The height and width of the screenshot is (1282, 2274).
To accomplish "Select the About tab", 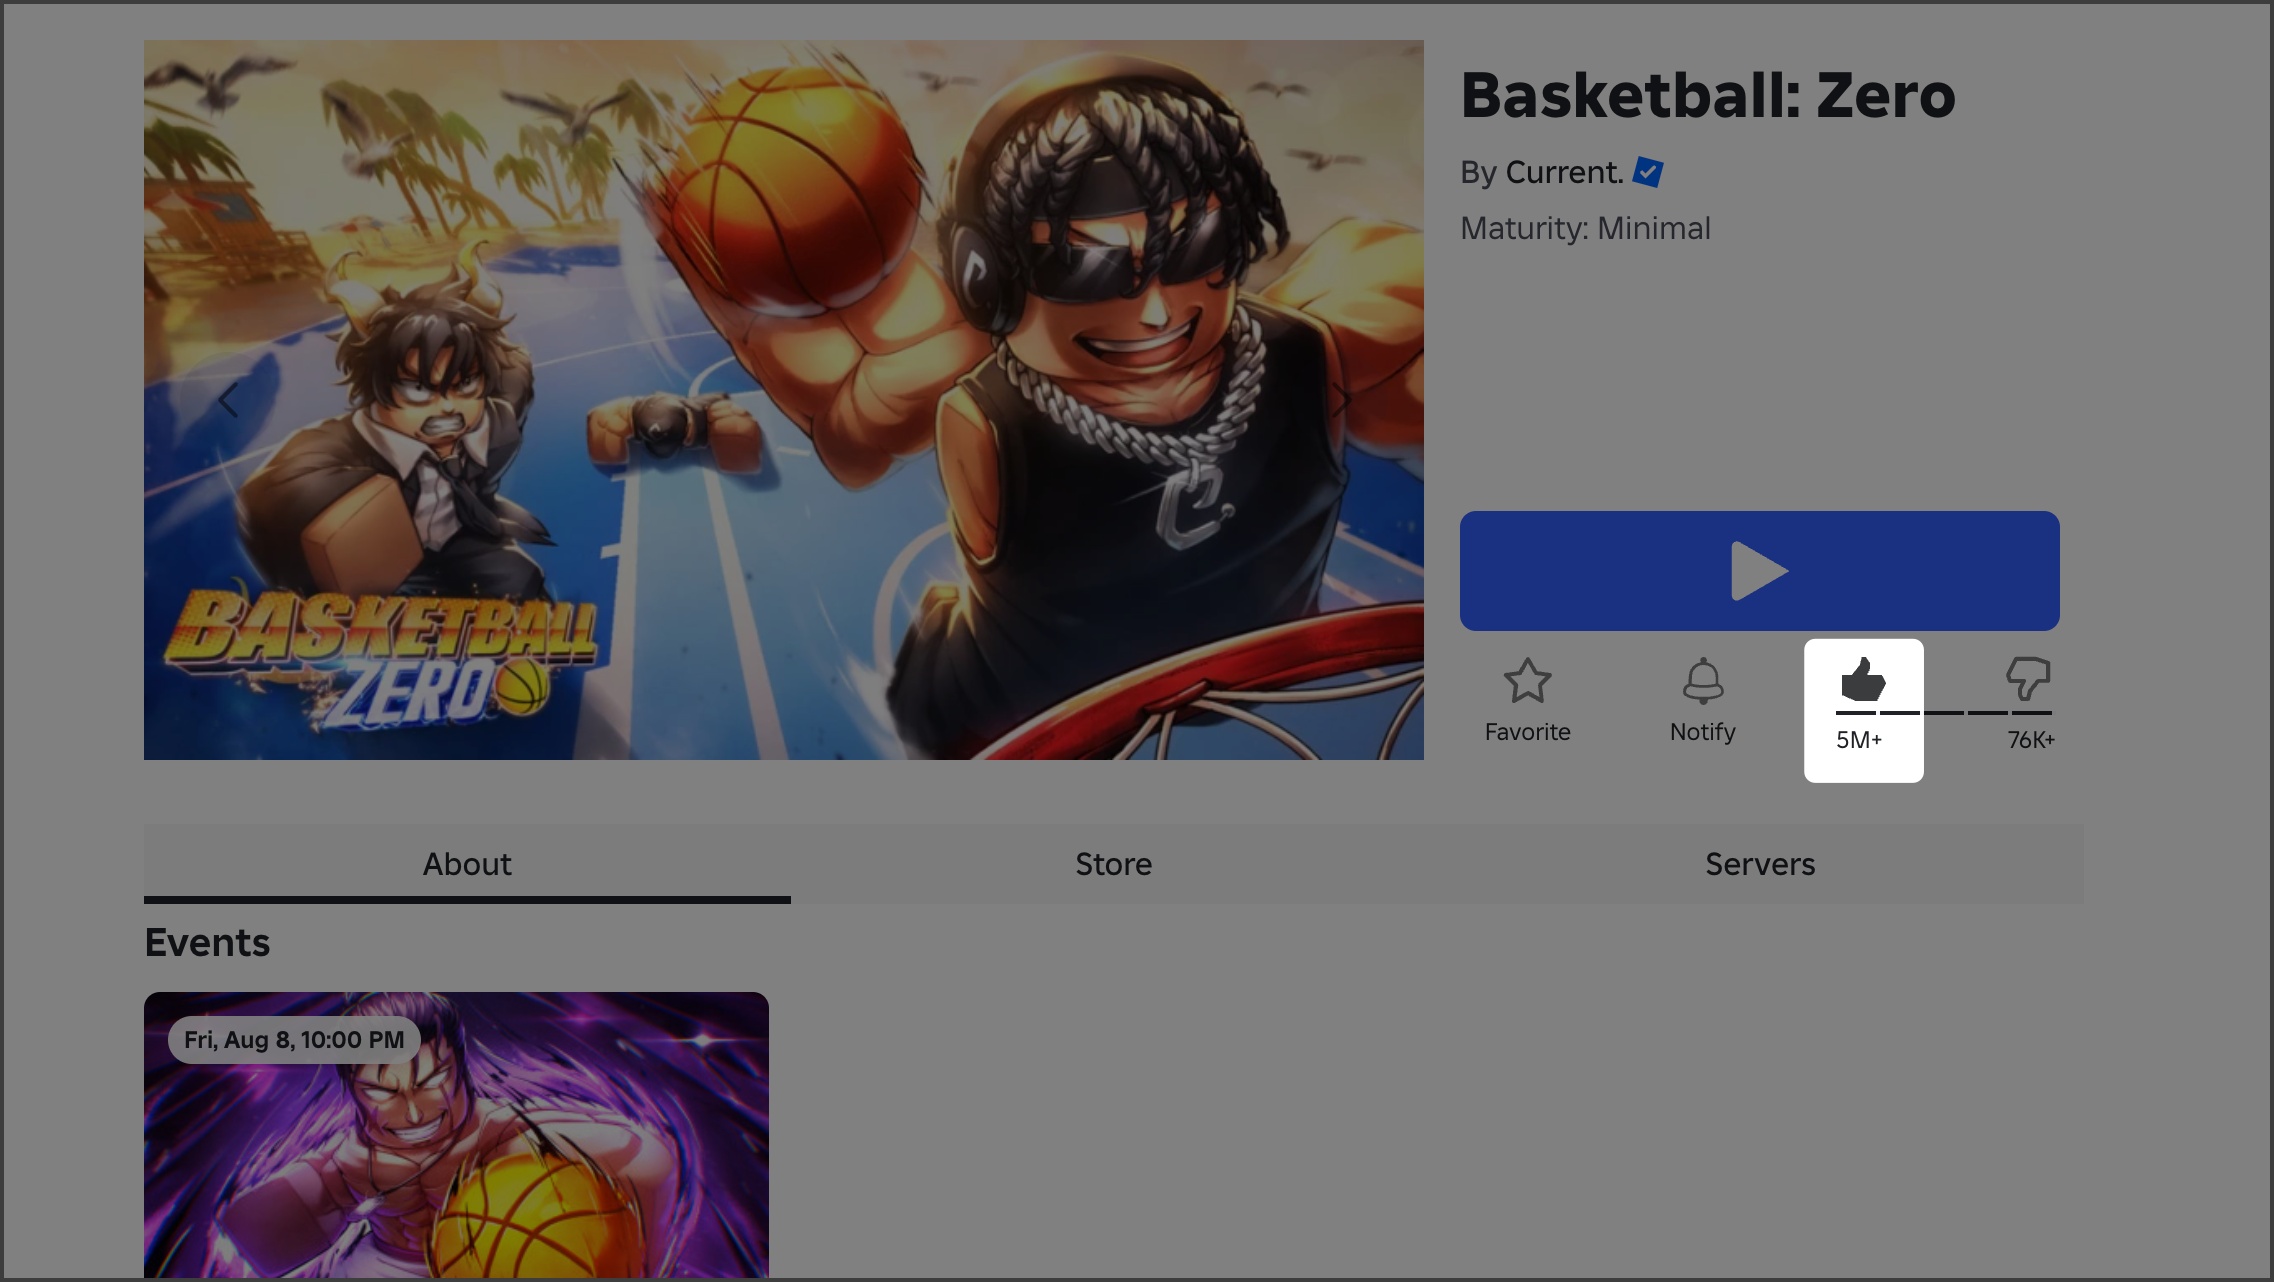I will click(466, 864).
